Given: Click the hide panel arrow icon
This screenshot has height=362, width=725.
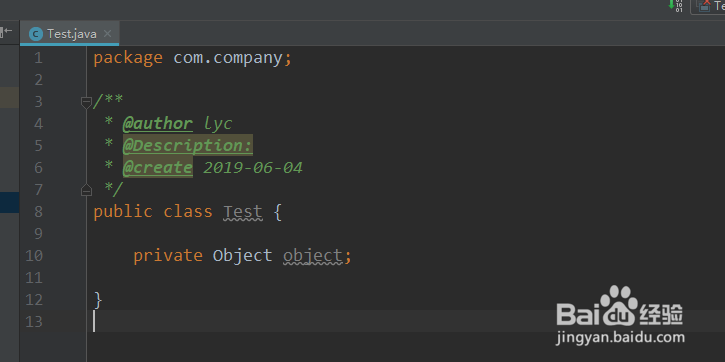Looking at the screenshot, I should click(x=6, y=31).
